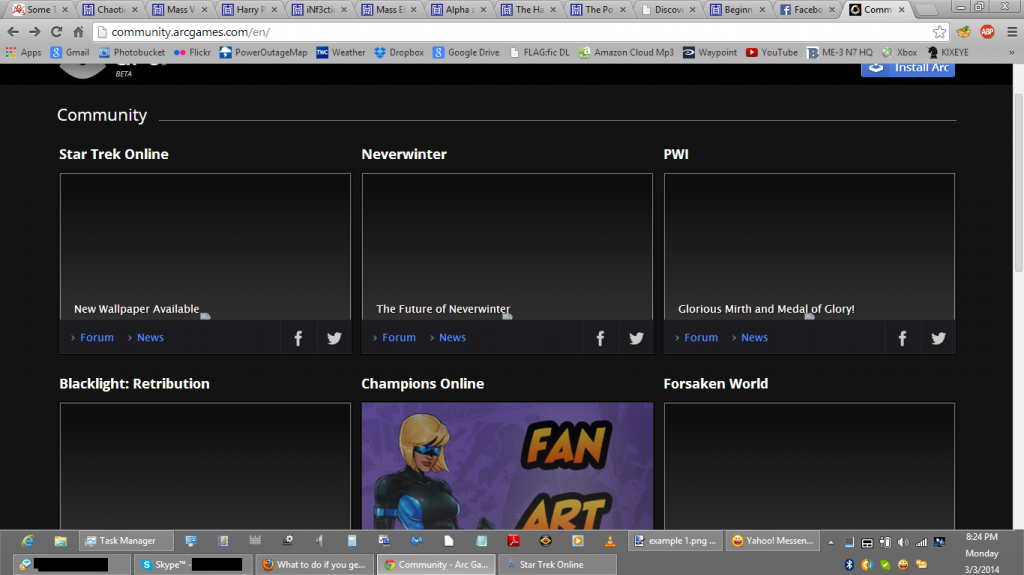Show more bookmarks overflow chevron
Screen dimensions: 1024x575
pos(1012,52)
